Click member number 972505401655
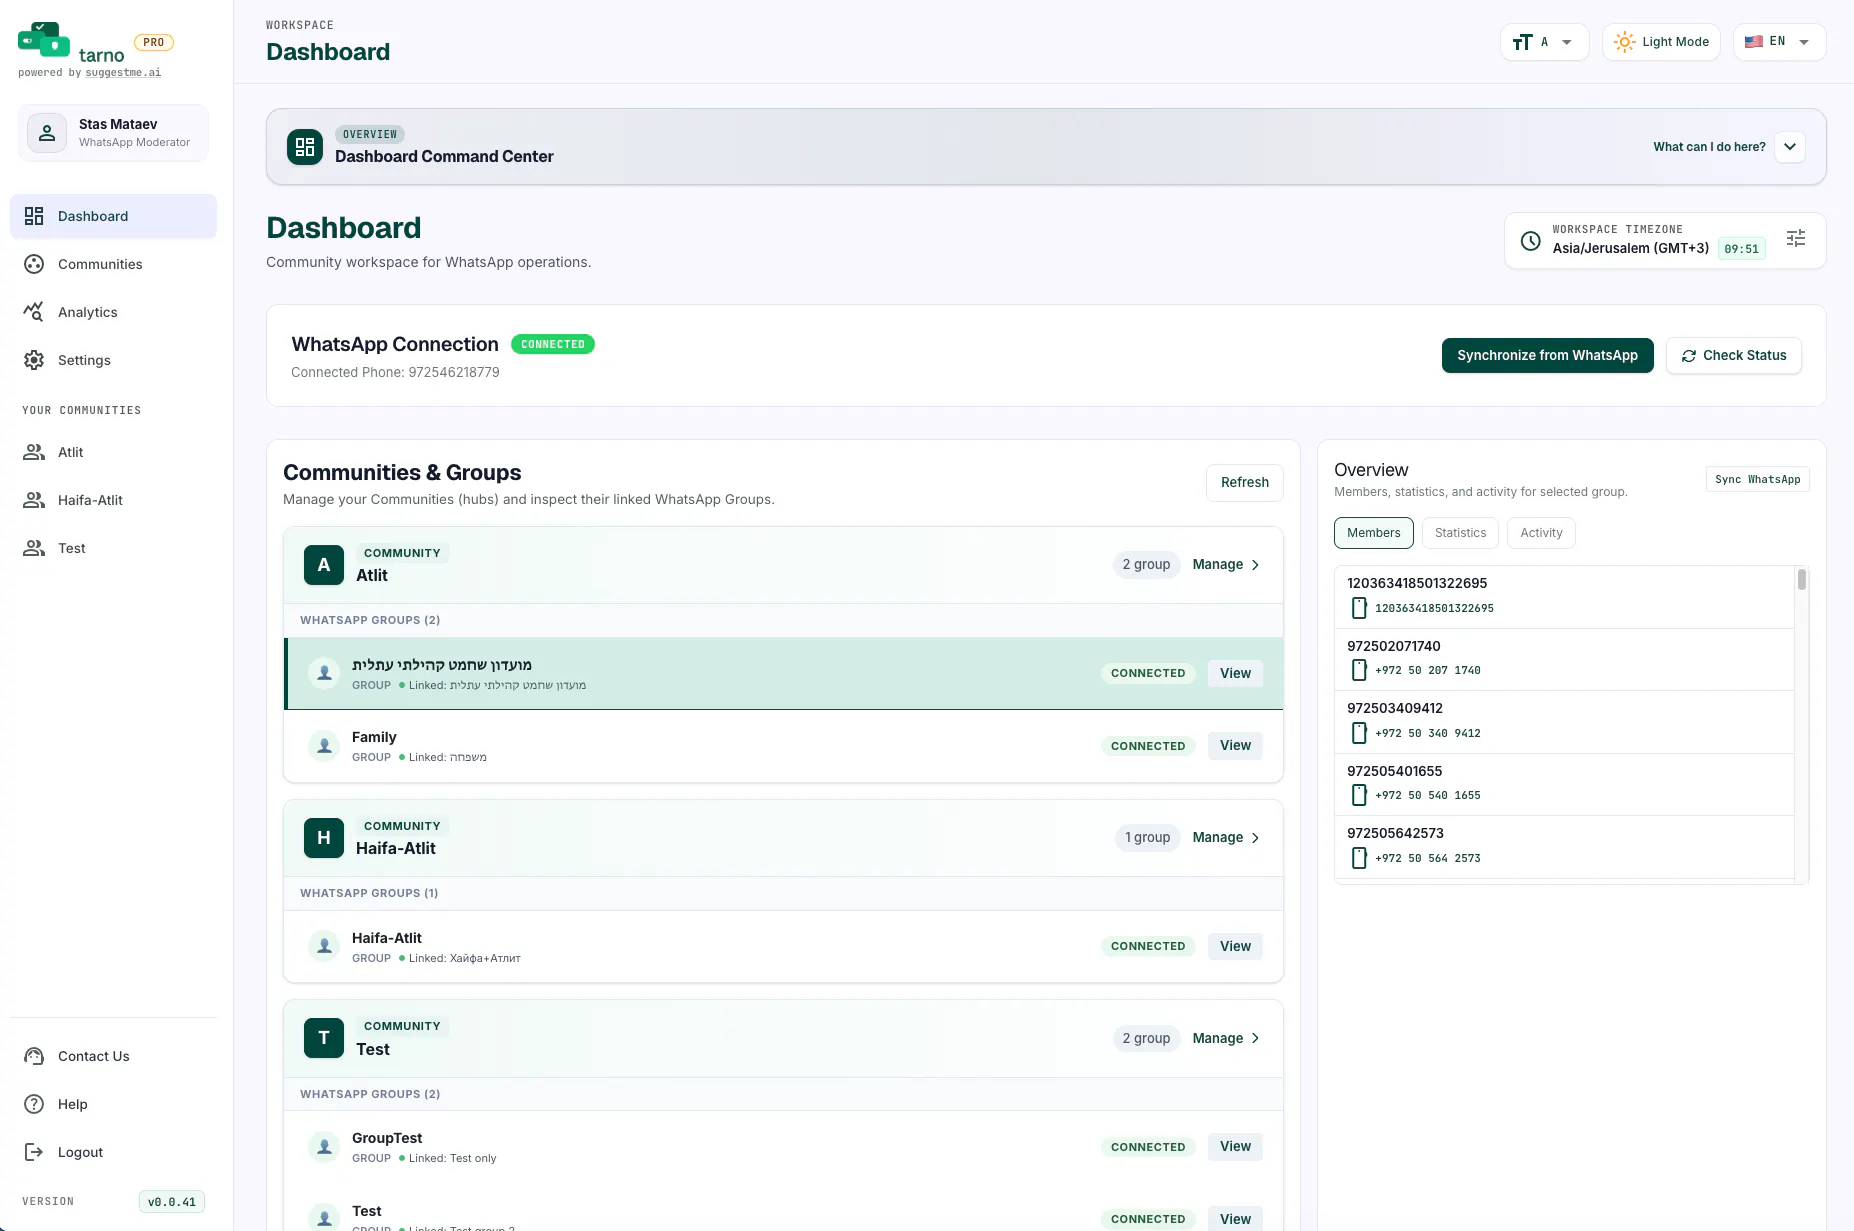 pos(1394,771)
